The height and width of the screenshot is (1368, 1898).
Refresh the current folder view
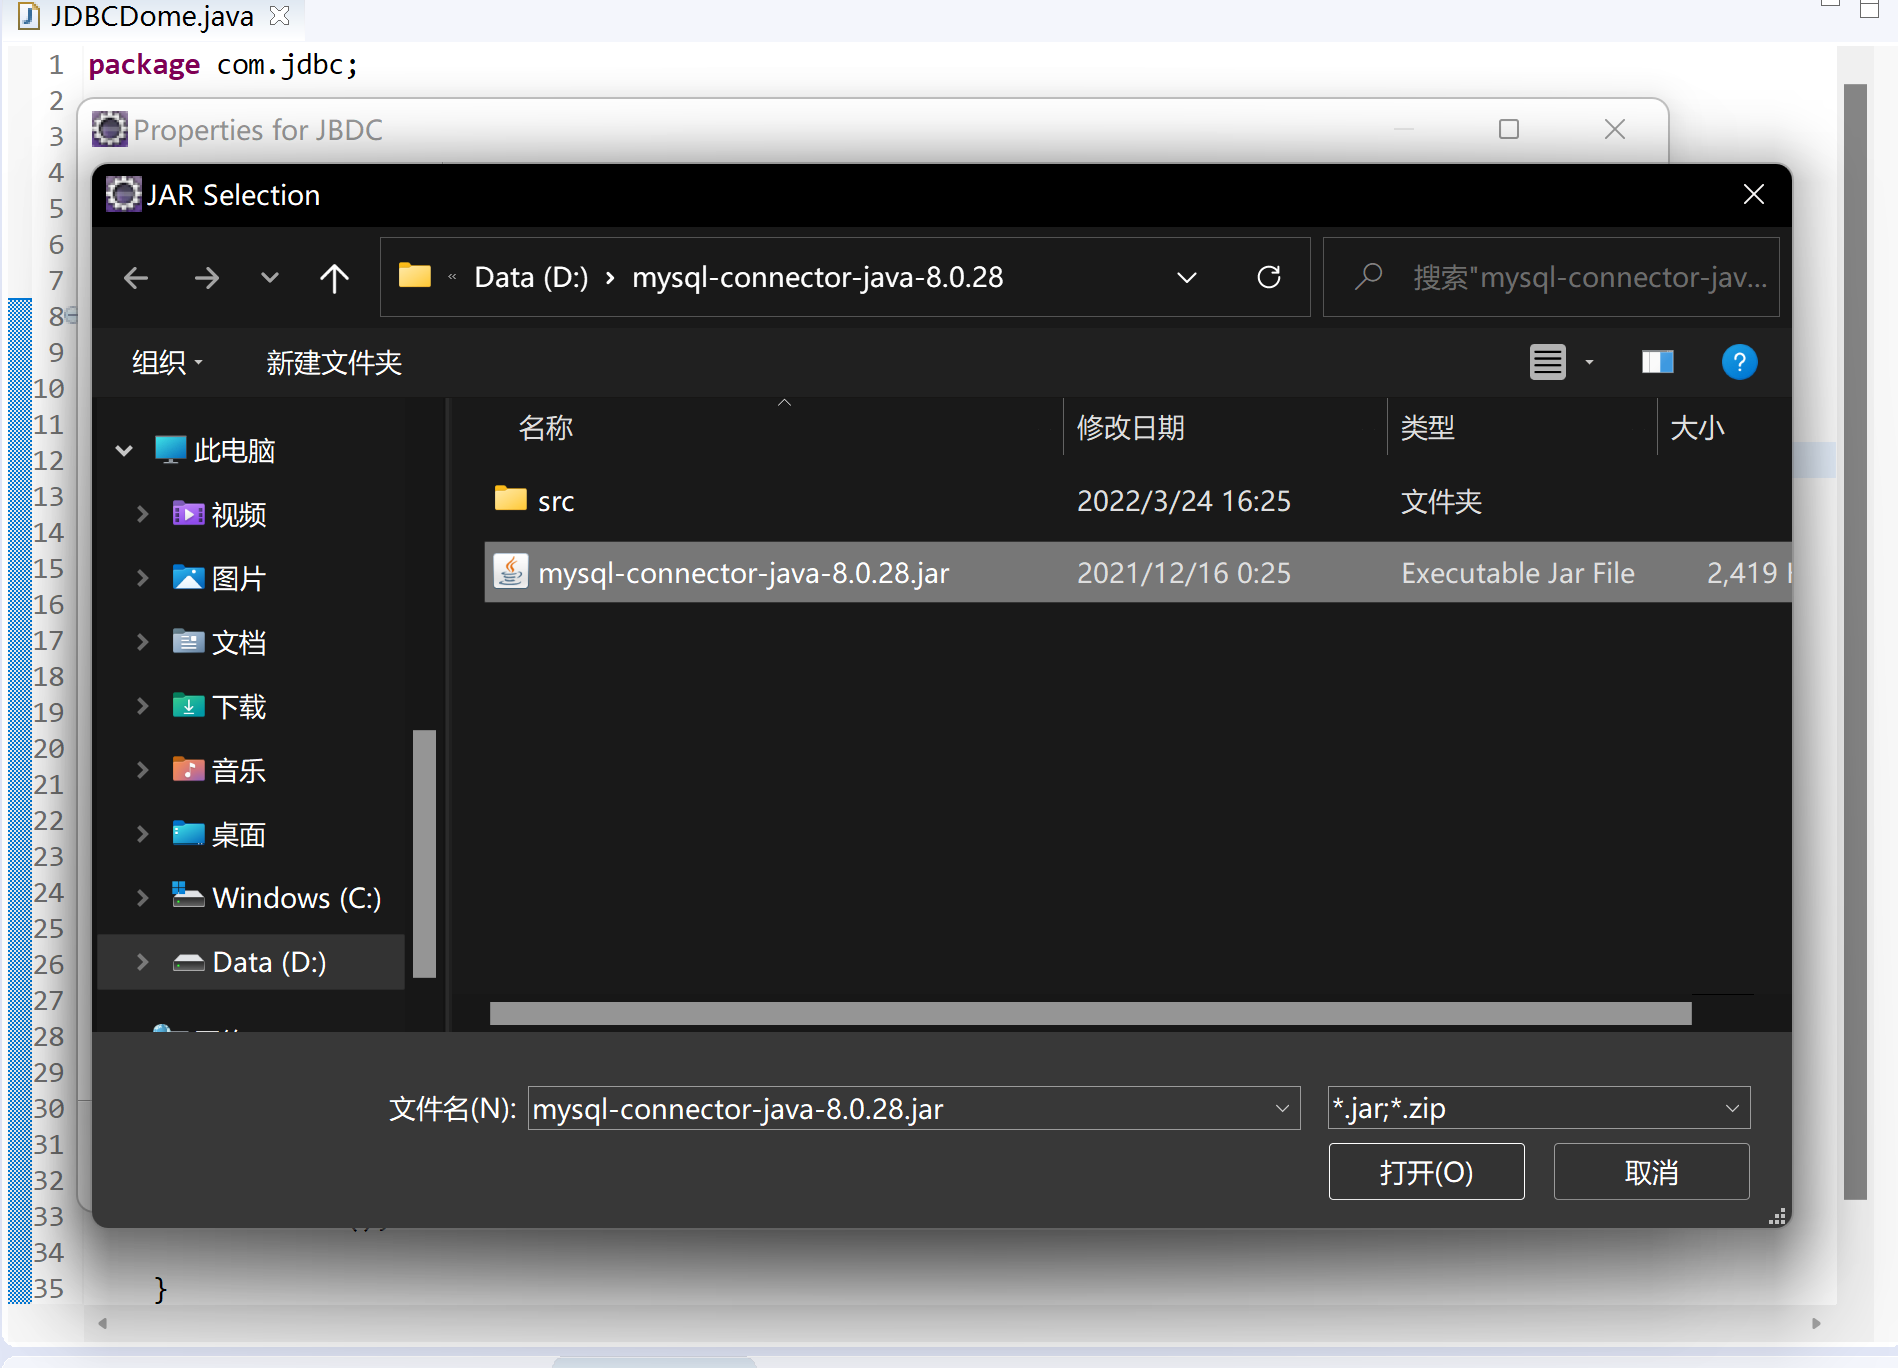1268,277
